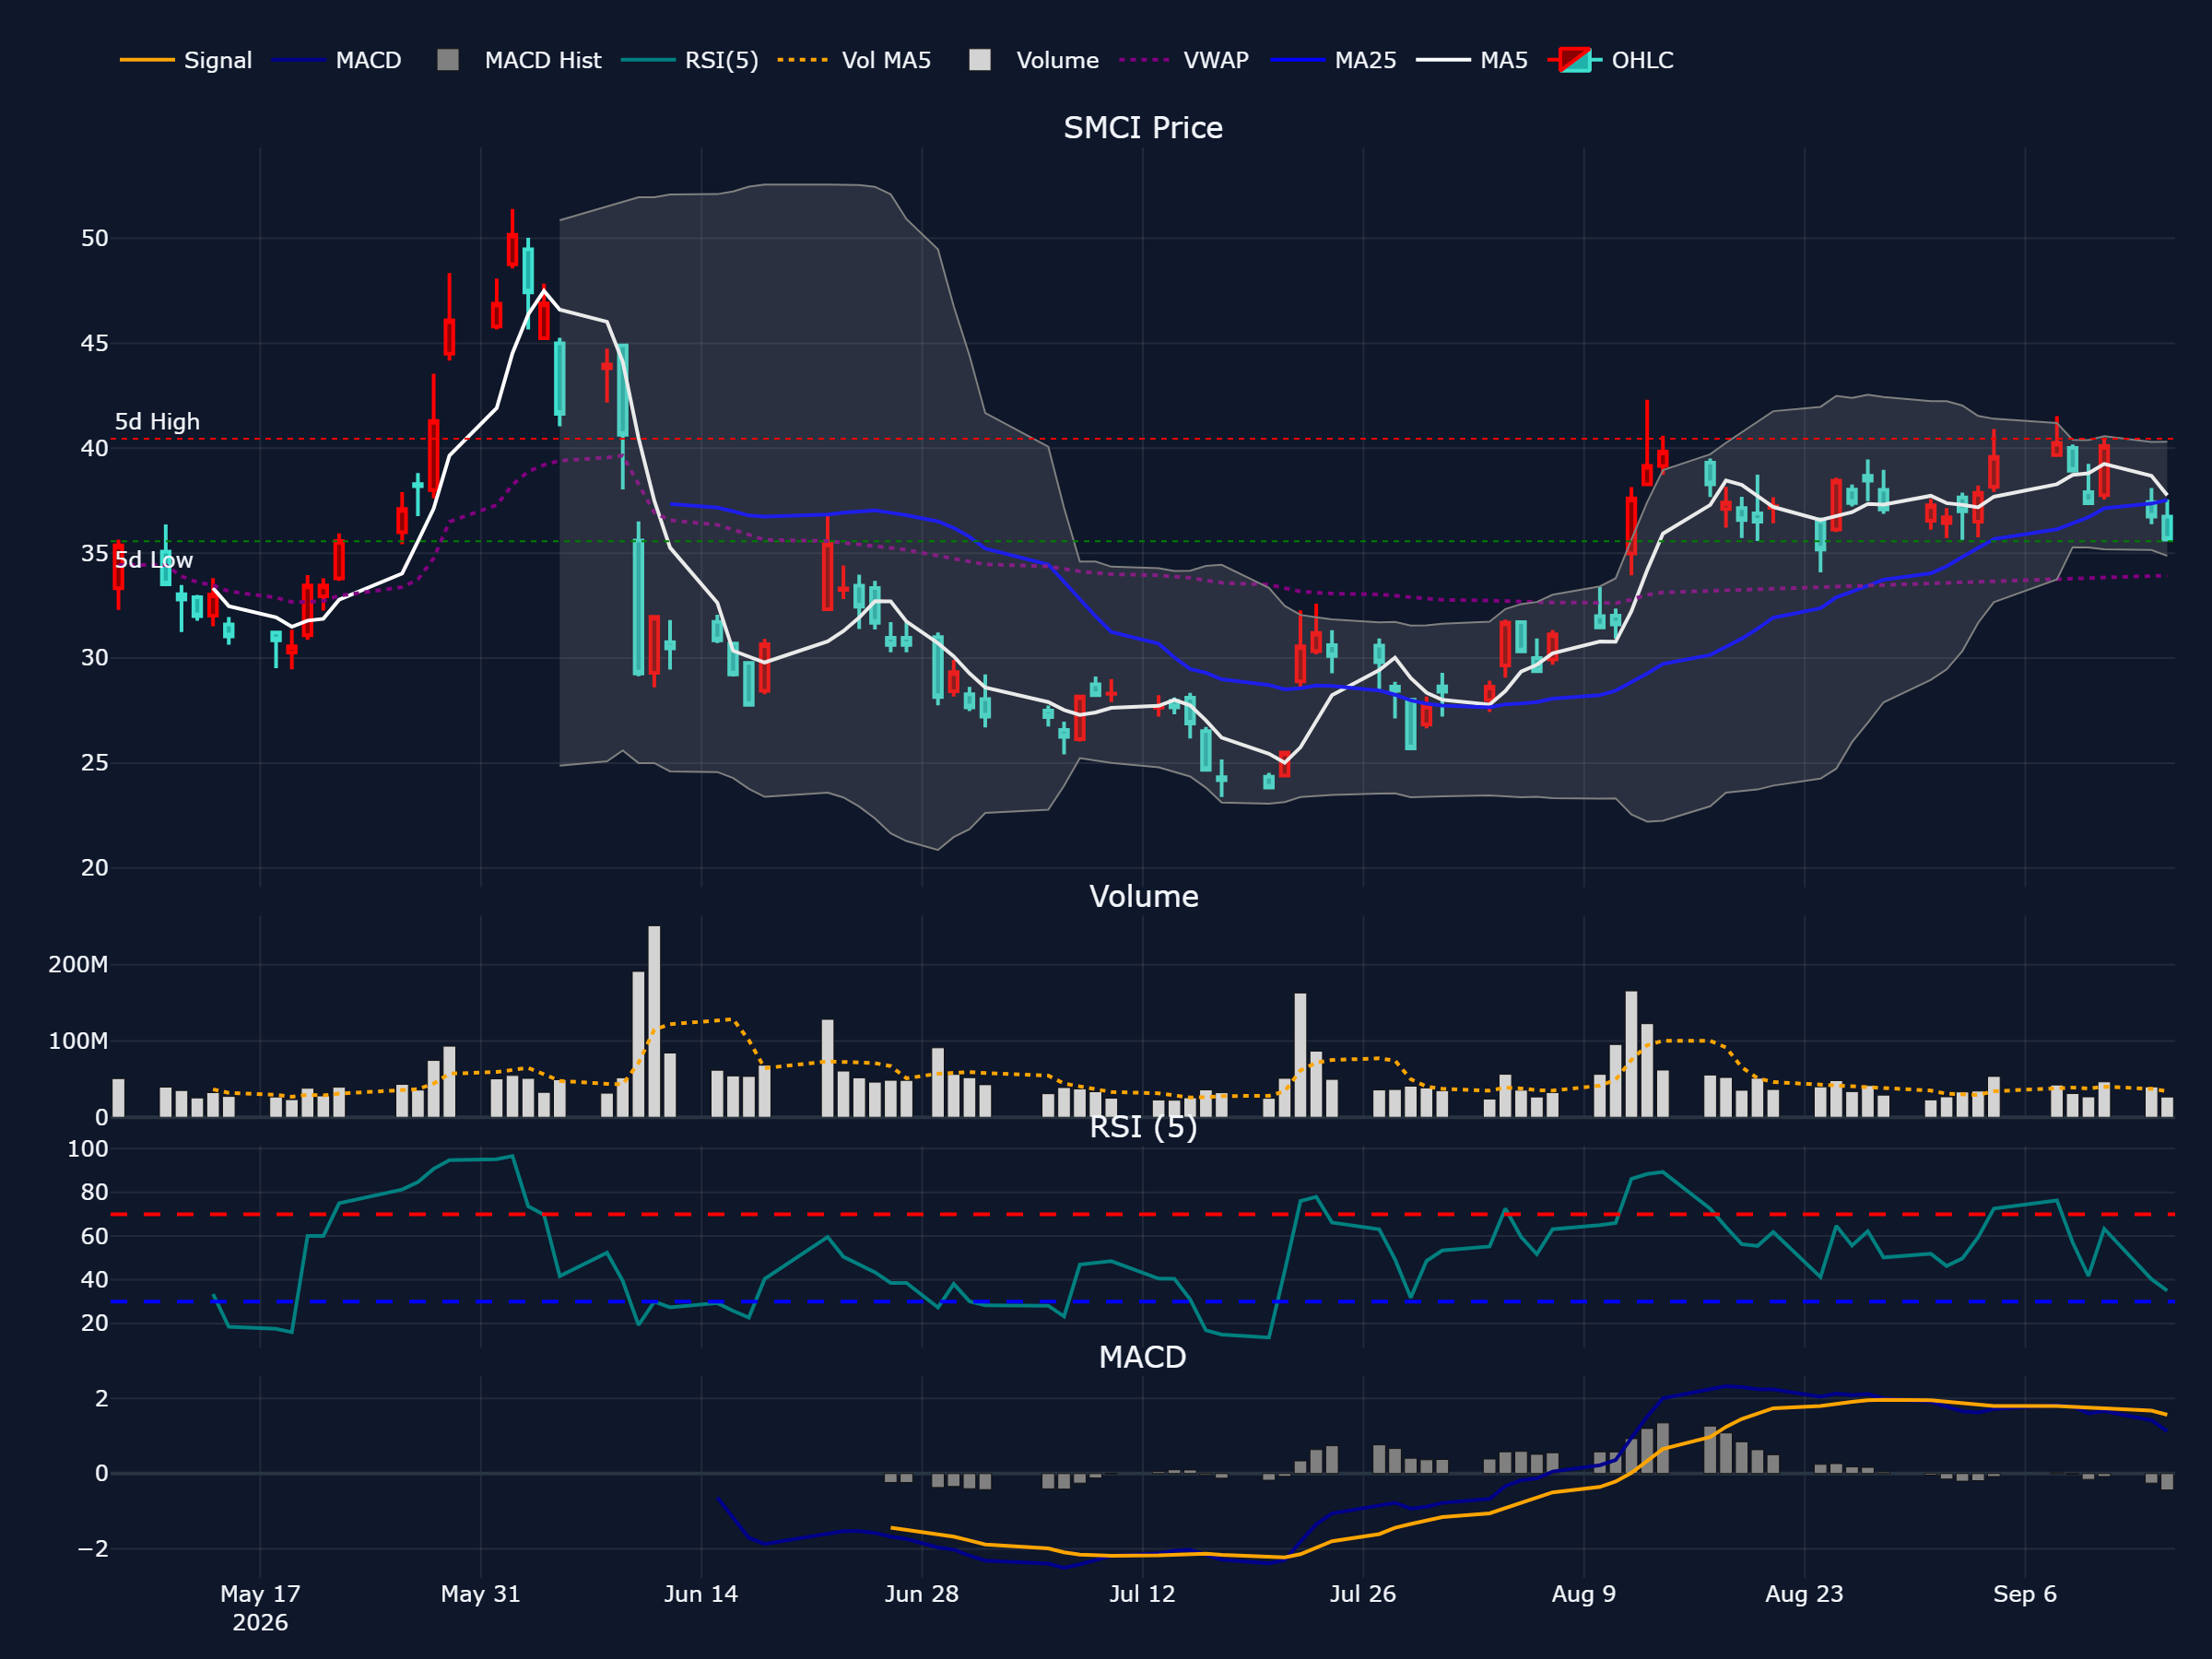Click the May 17 2026 date label

[260, 1608]
